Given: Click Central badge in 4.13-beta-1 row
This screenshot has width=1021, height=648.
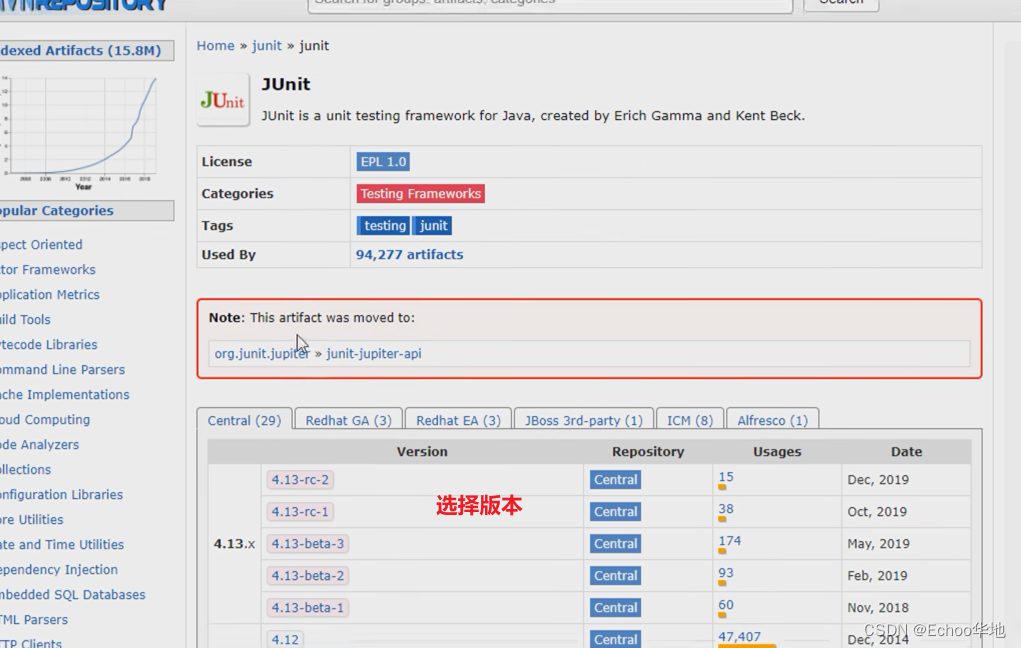Looking at the screenshot, I should coord(615,607).
